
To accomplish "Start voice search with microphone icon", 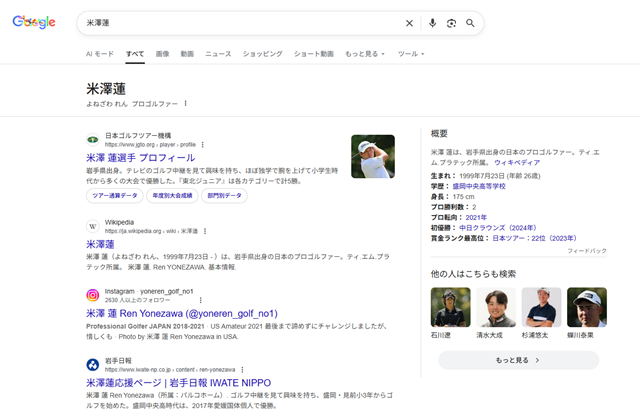I will pos(432,23).
